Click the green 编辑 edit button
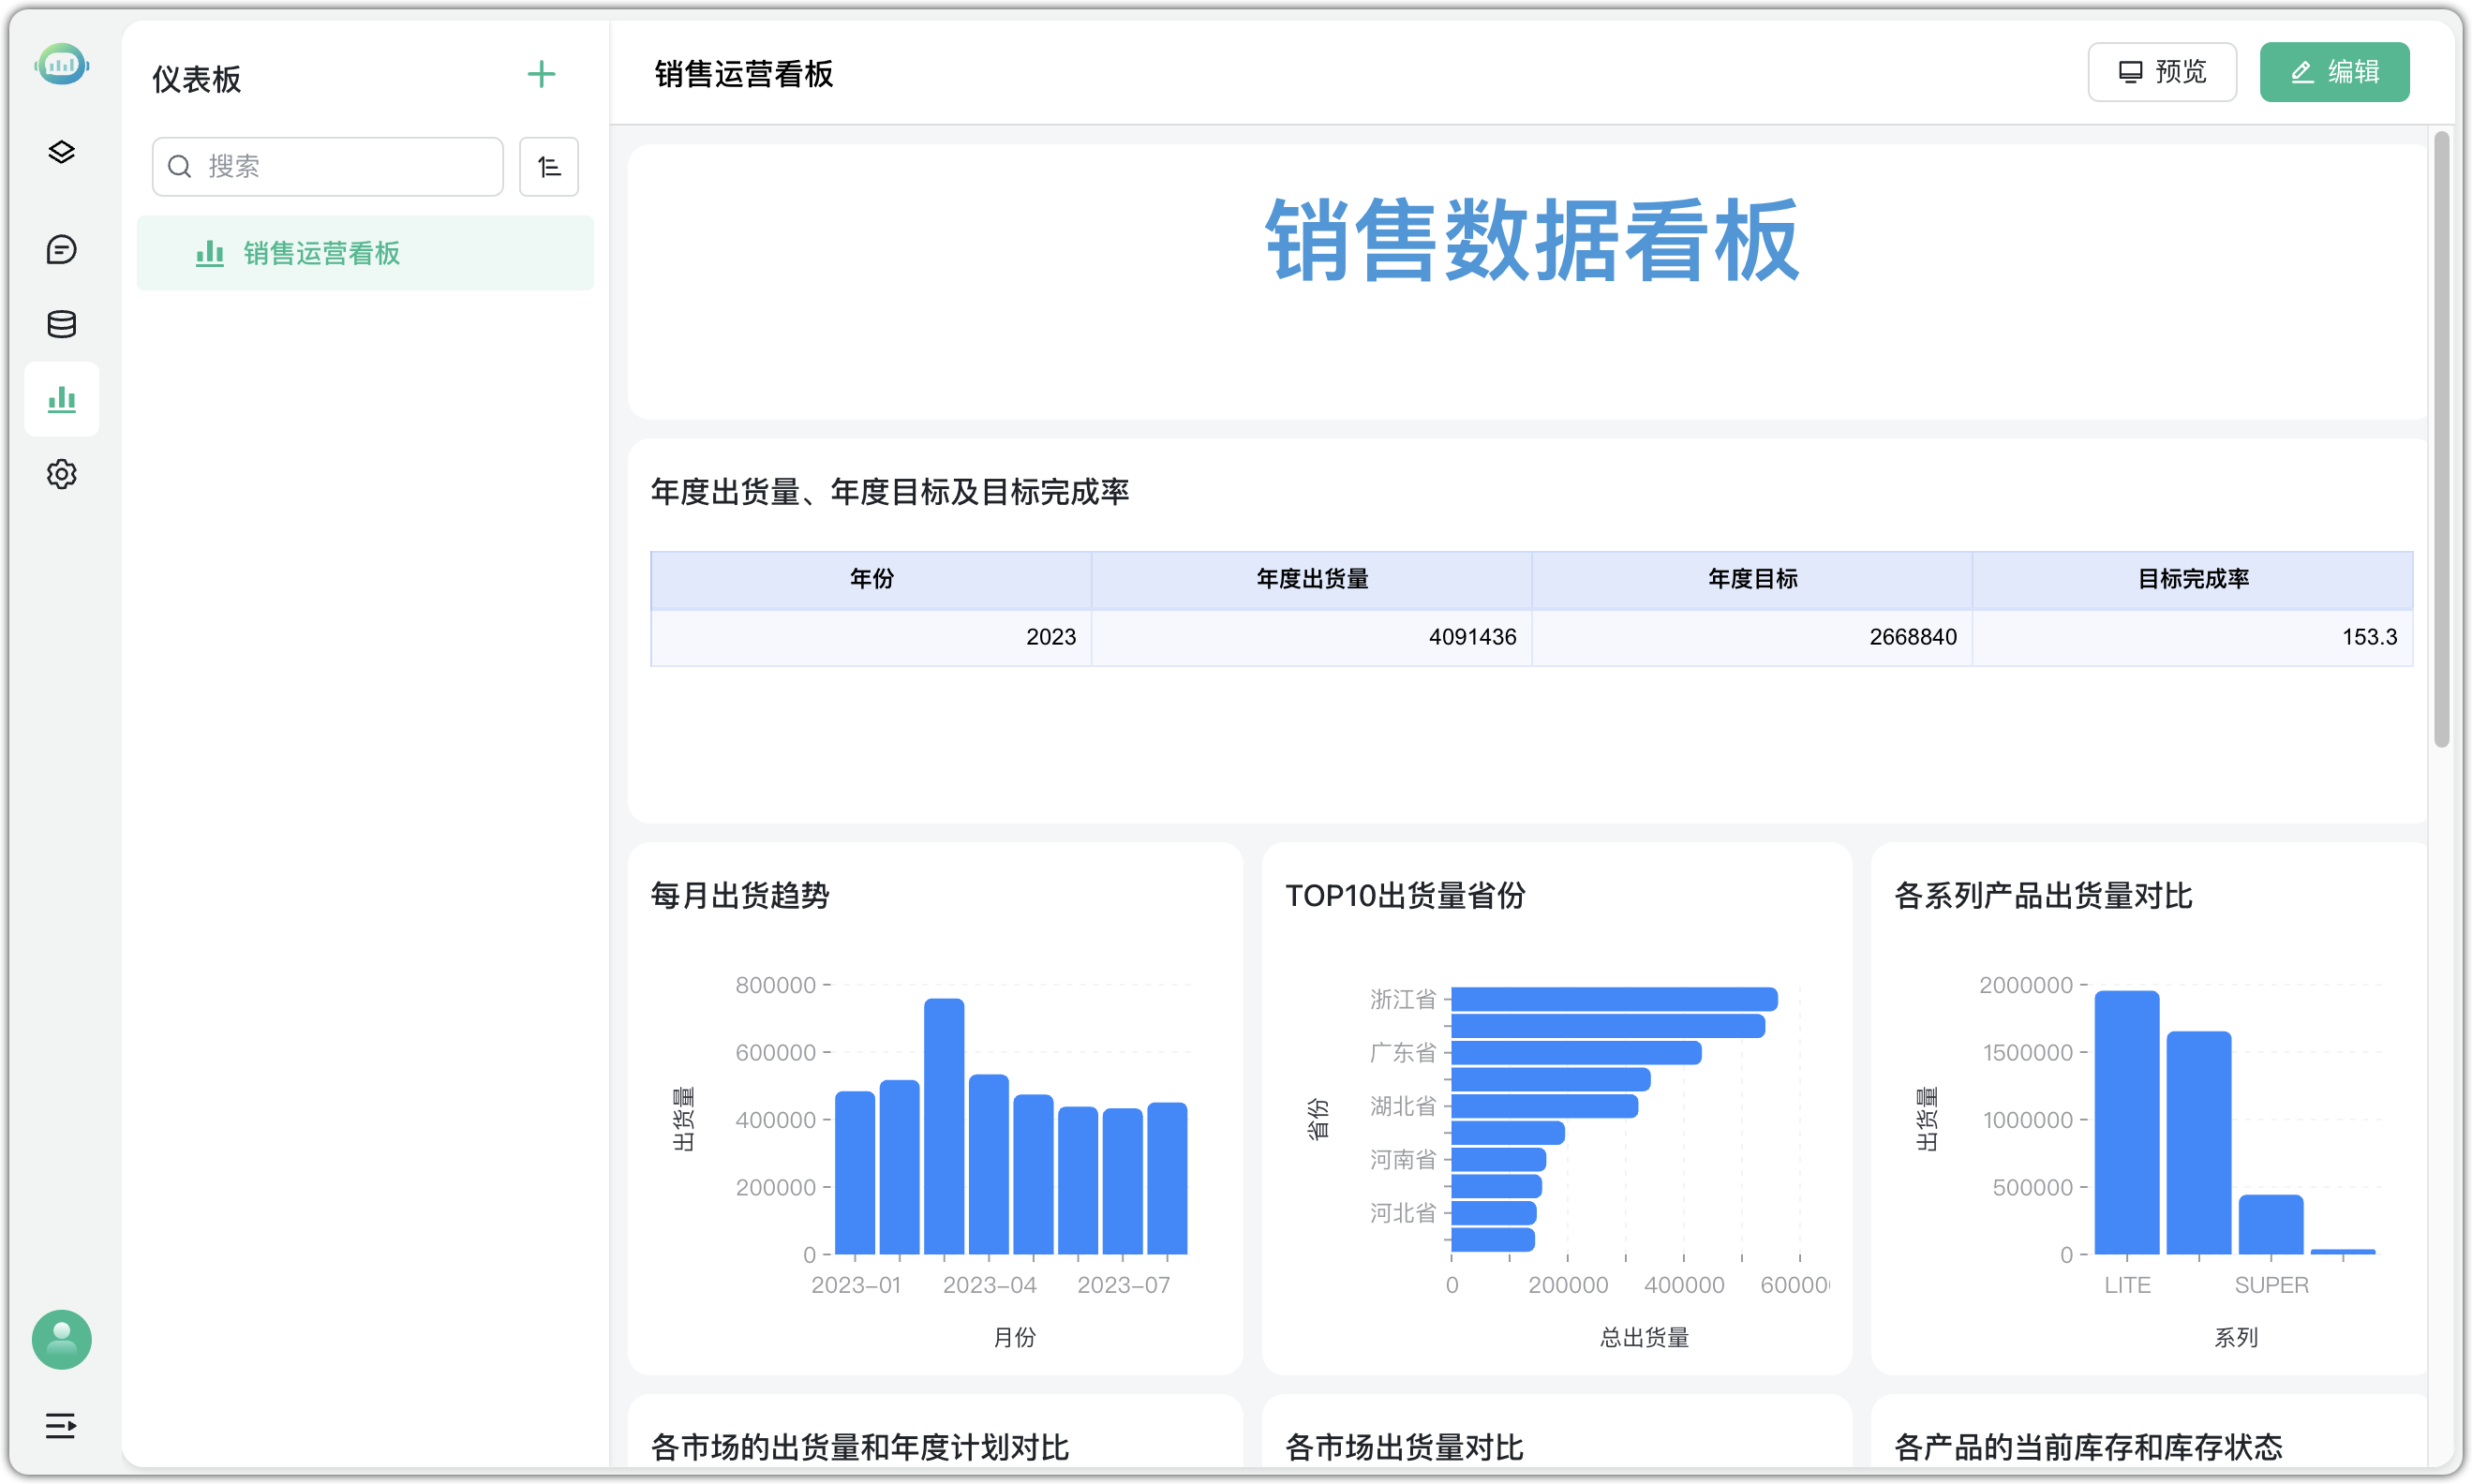Image resolution: width=2472 pixels, height=1484 pixels. [x=2333, y=72]
